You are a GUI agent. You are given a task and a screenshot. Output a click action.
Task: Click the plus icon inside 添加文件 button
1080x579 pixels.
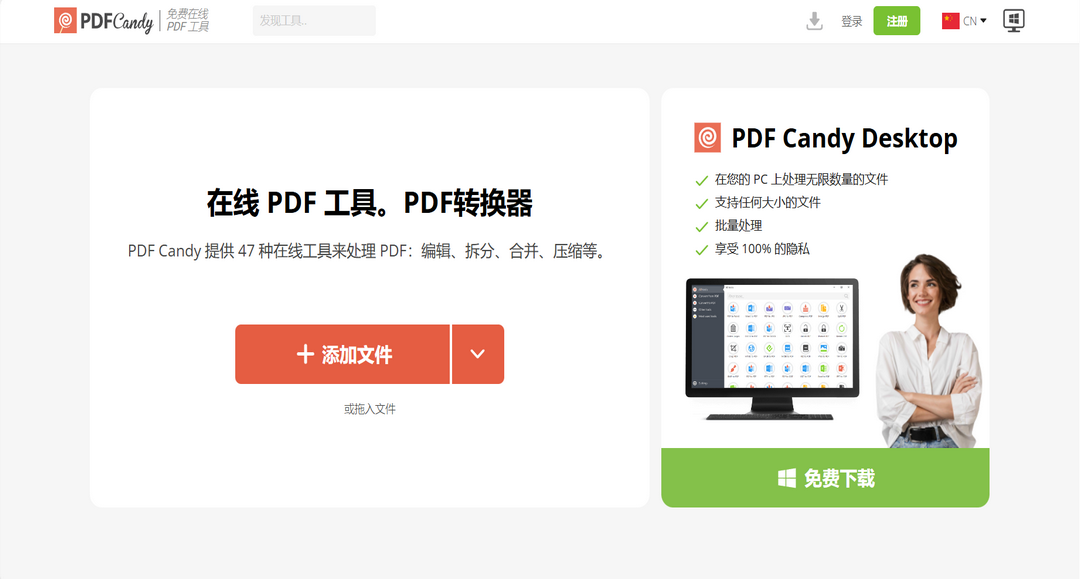point(304,354)
